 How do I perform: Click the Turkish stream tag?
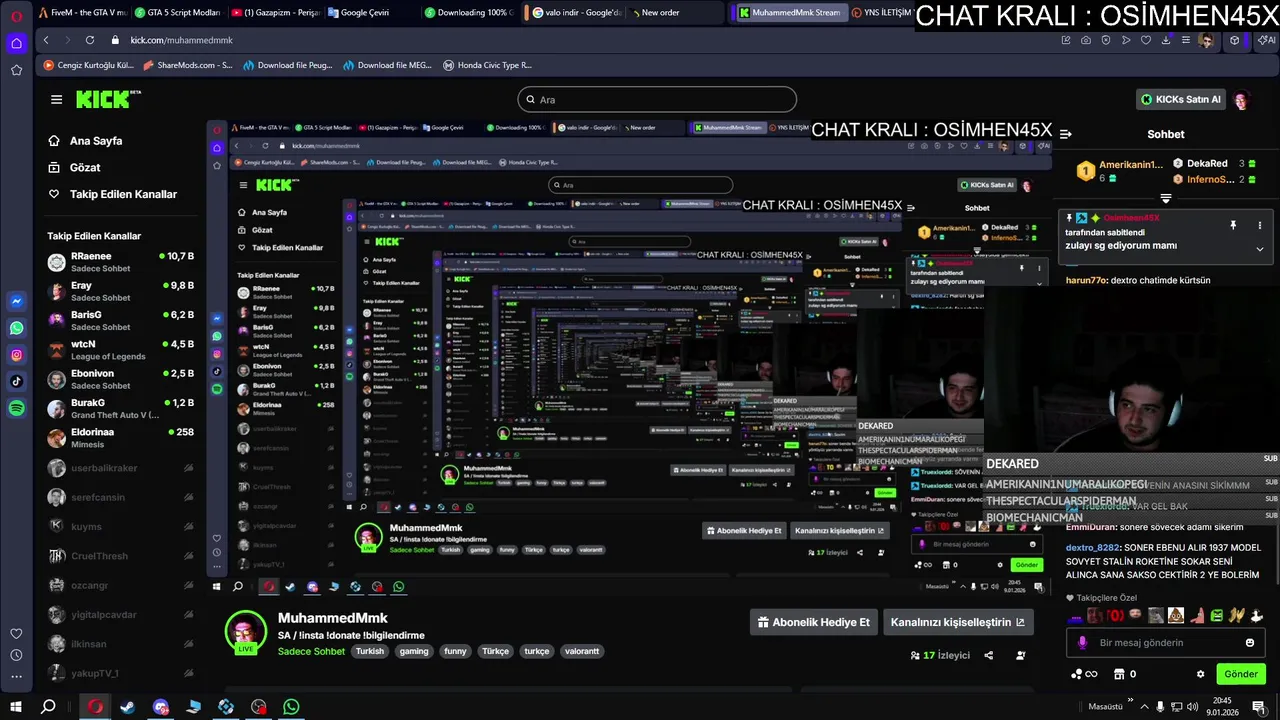tap(370, 651)
